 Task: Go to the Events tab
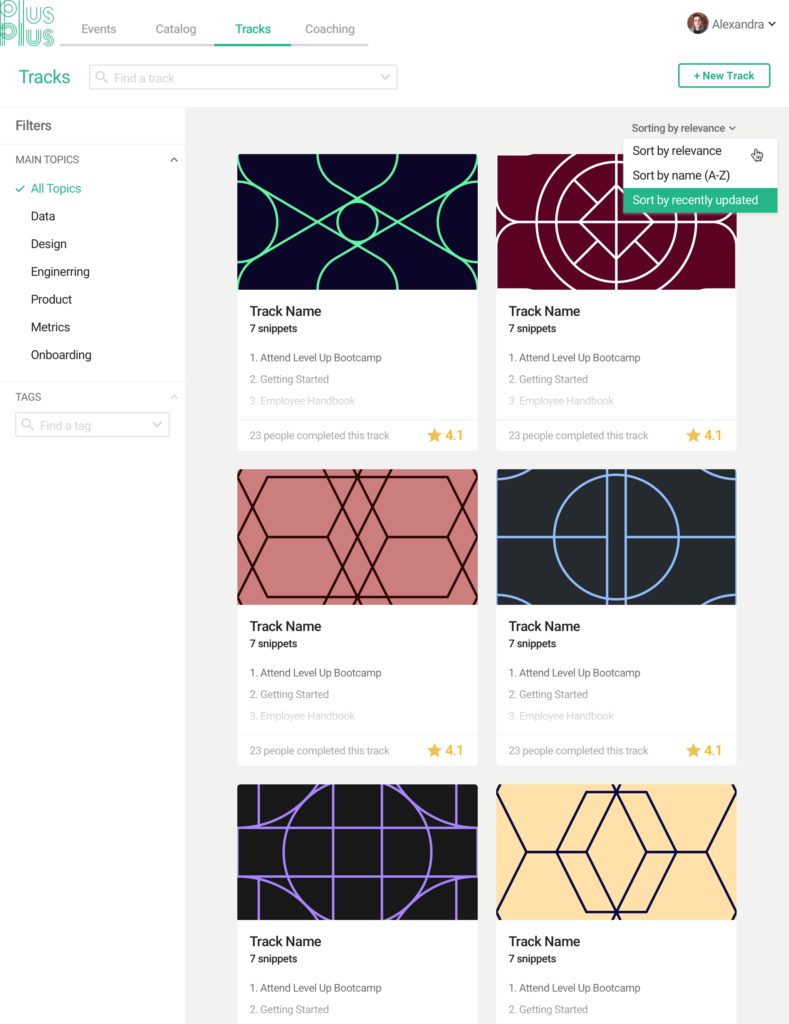coord(99,29)
